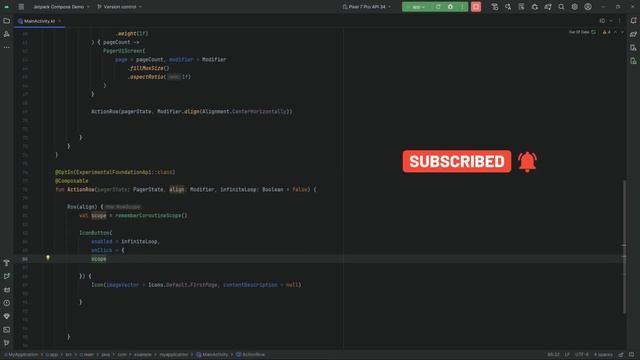Click the @Composable annotation in code
Viewport: 640px width, 360px height.
[x=71, y=181]
